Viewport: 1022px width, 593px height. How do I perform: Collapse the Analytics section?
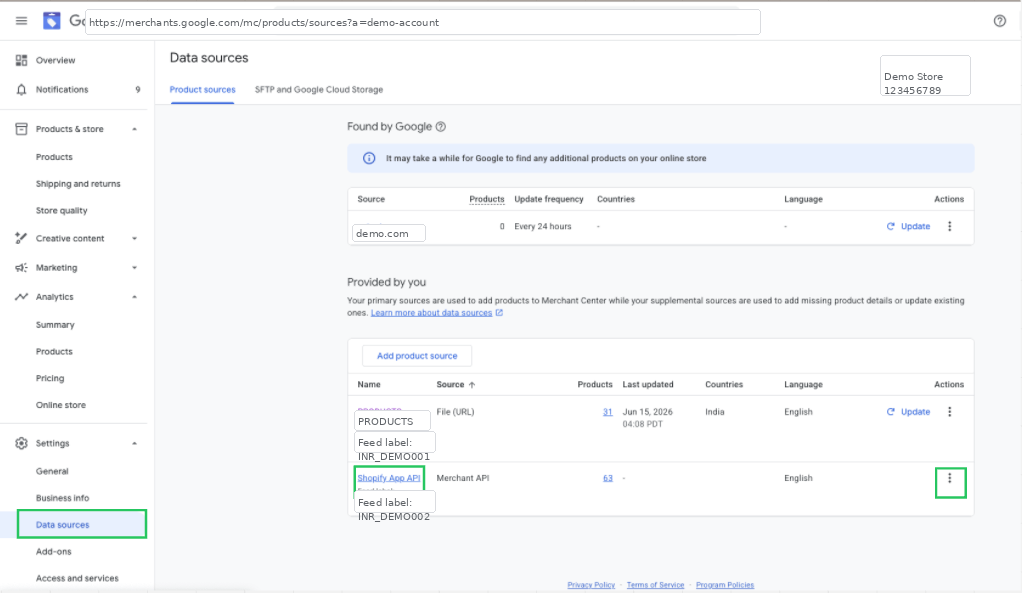pyautogui.click(x=134, y=296)
